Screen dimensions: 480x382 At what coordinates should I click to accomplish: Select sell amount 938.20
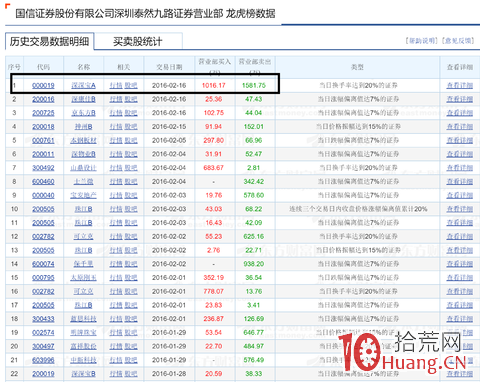(x=254, y=264)
